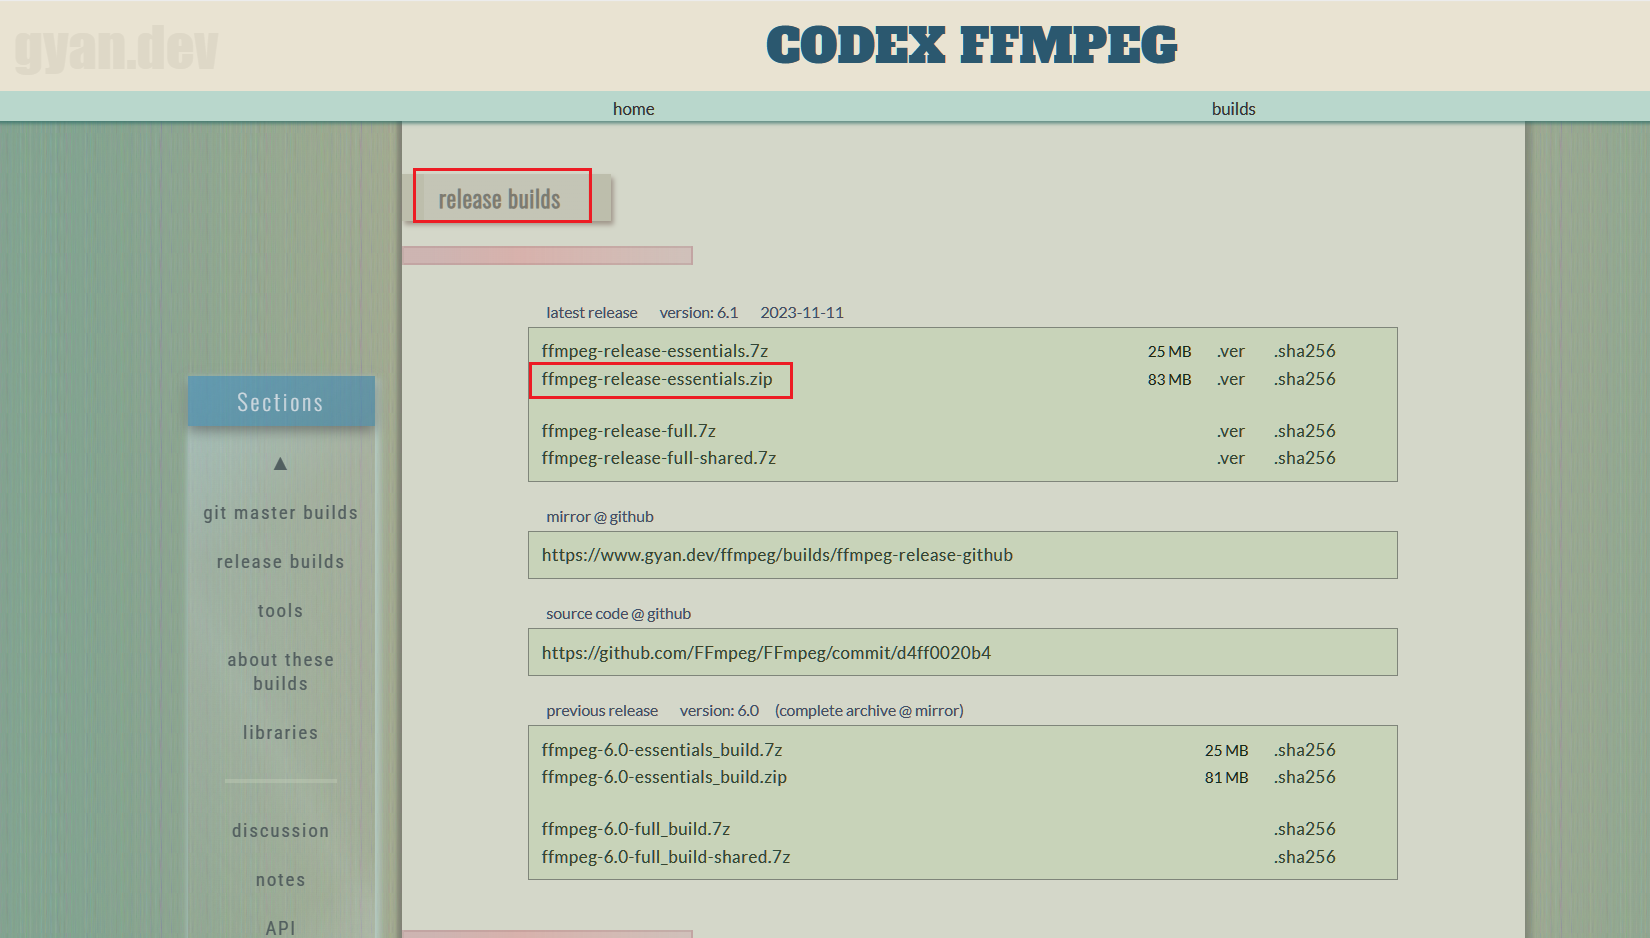Download ffmpeg-6.0-essentials_build.zip
Image resolution: width=1650 pixels, height=938 pixels.
click(x=664, y=777)
